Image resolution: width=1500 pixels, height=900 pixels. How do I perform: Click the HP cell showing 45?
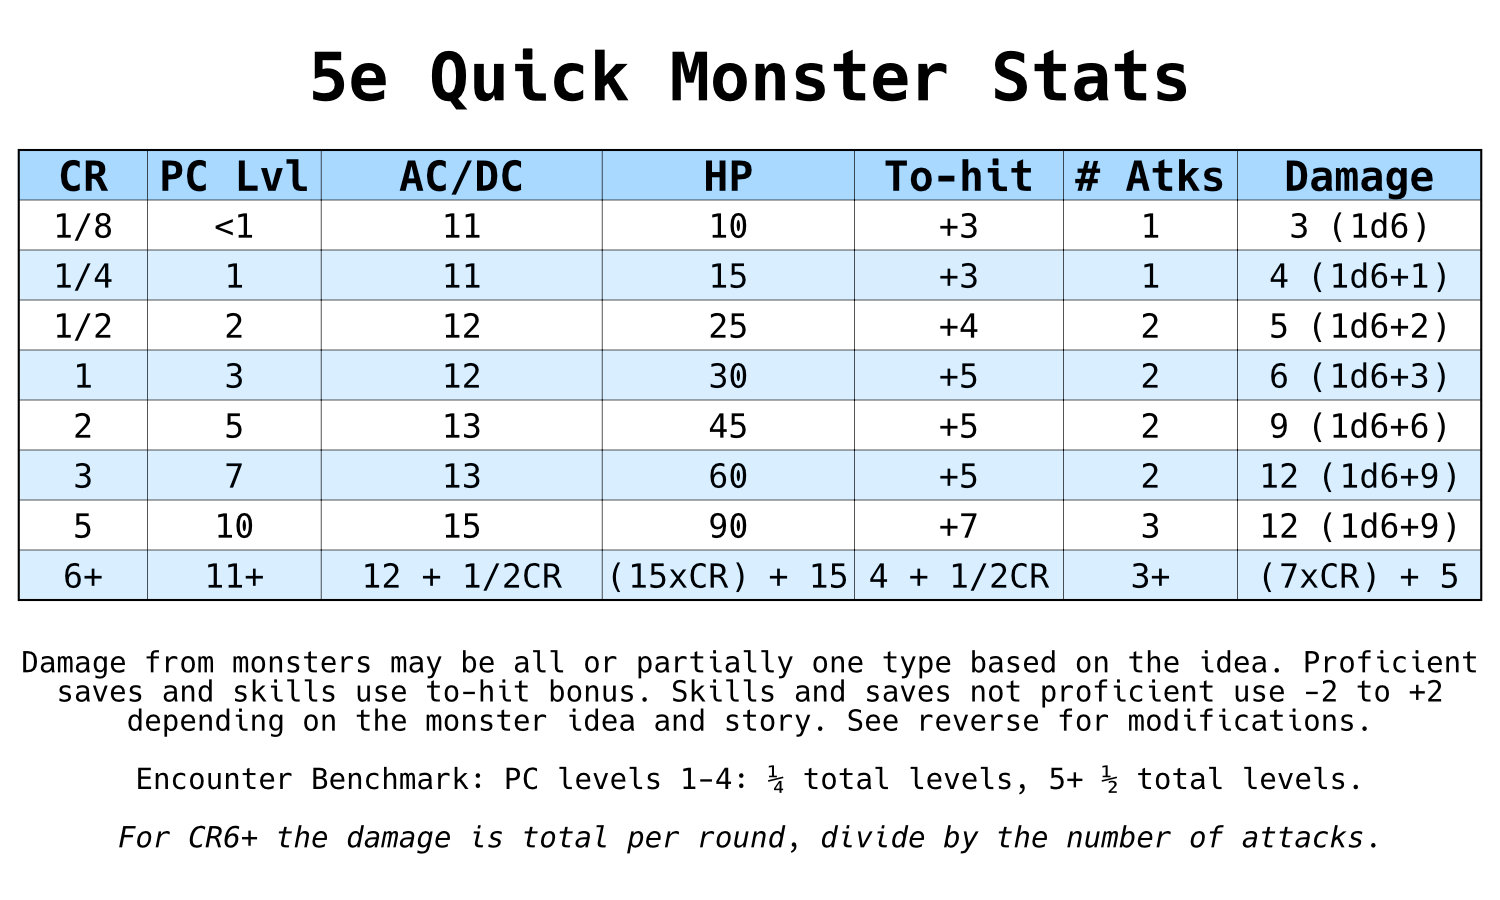(x=728, y=426)
